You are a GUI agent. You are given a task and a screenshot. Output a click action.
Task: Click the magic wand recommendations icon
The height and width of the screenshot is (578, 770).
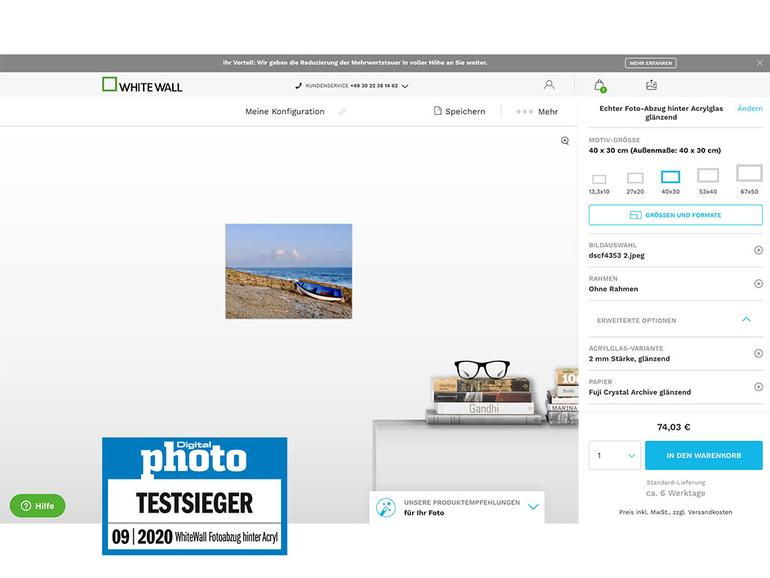[x=385, y=507]
